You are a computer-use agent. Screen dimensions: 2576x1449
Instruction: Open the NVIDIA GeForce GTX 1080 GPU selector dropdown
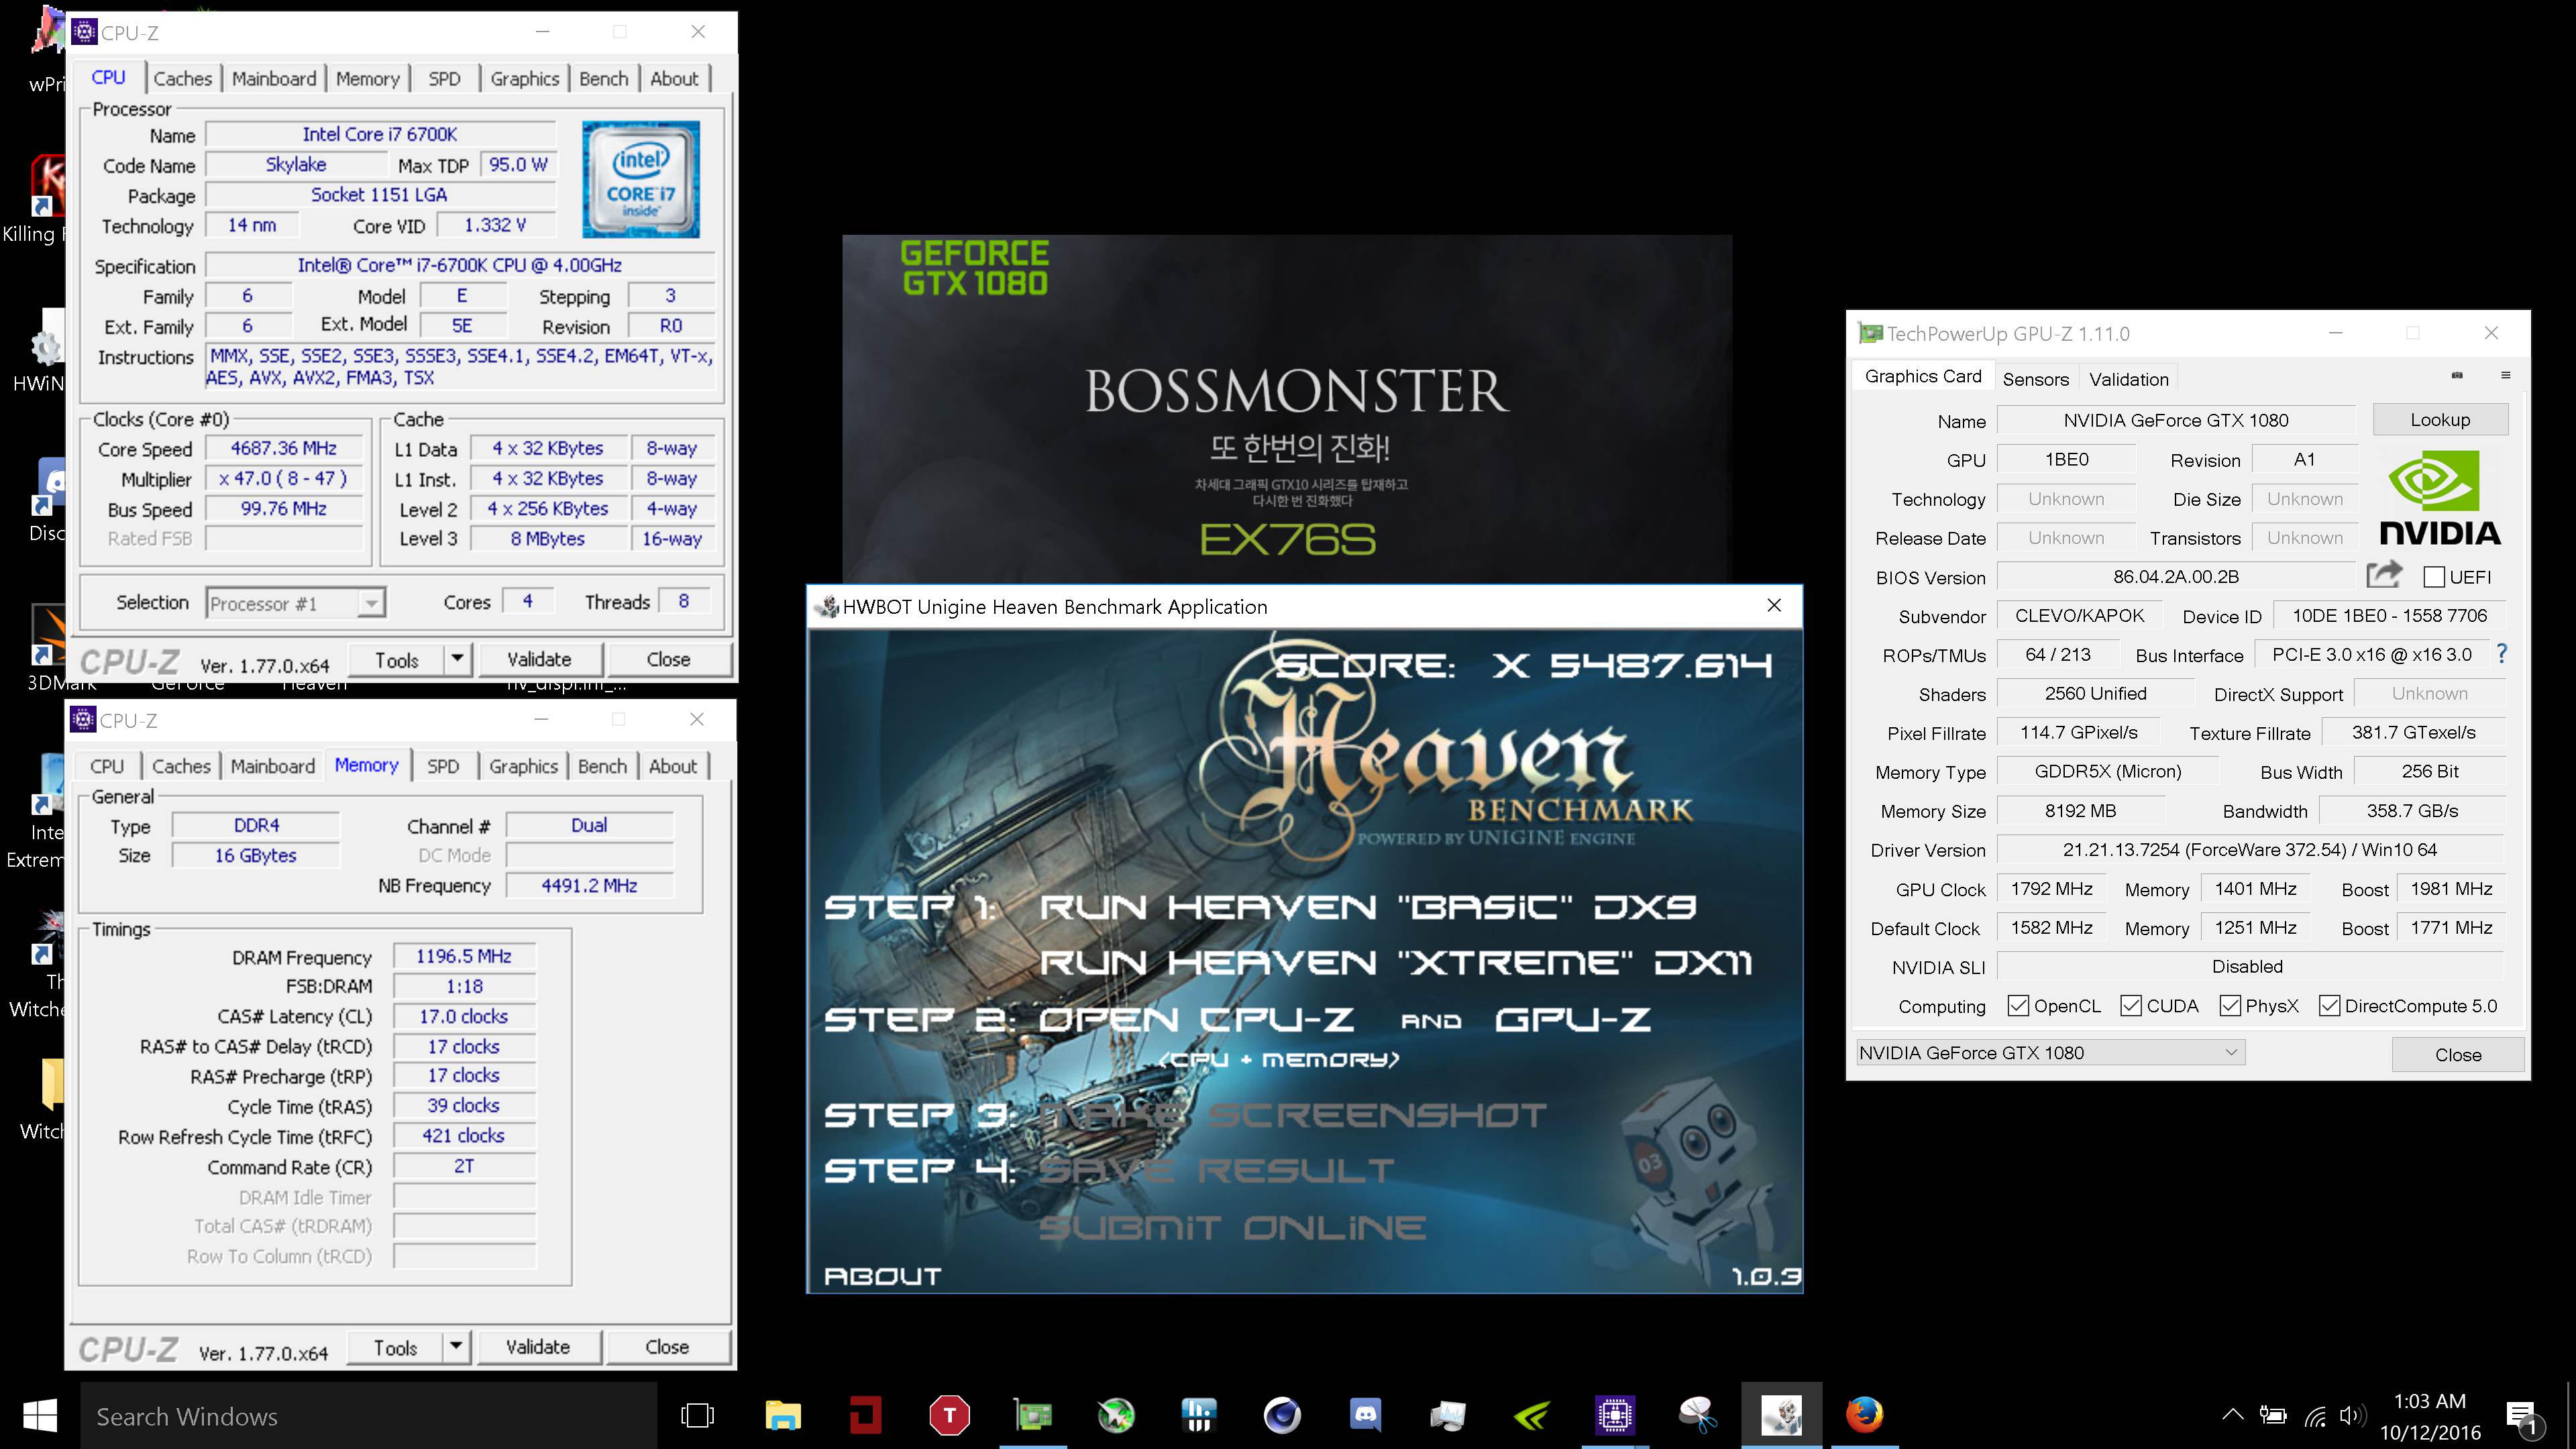[2050, 1052]
